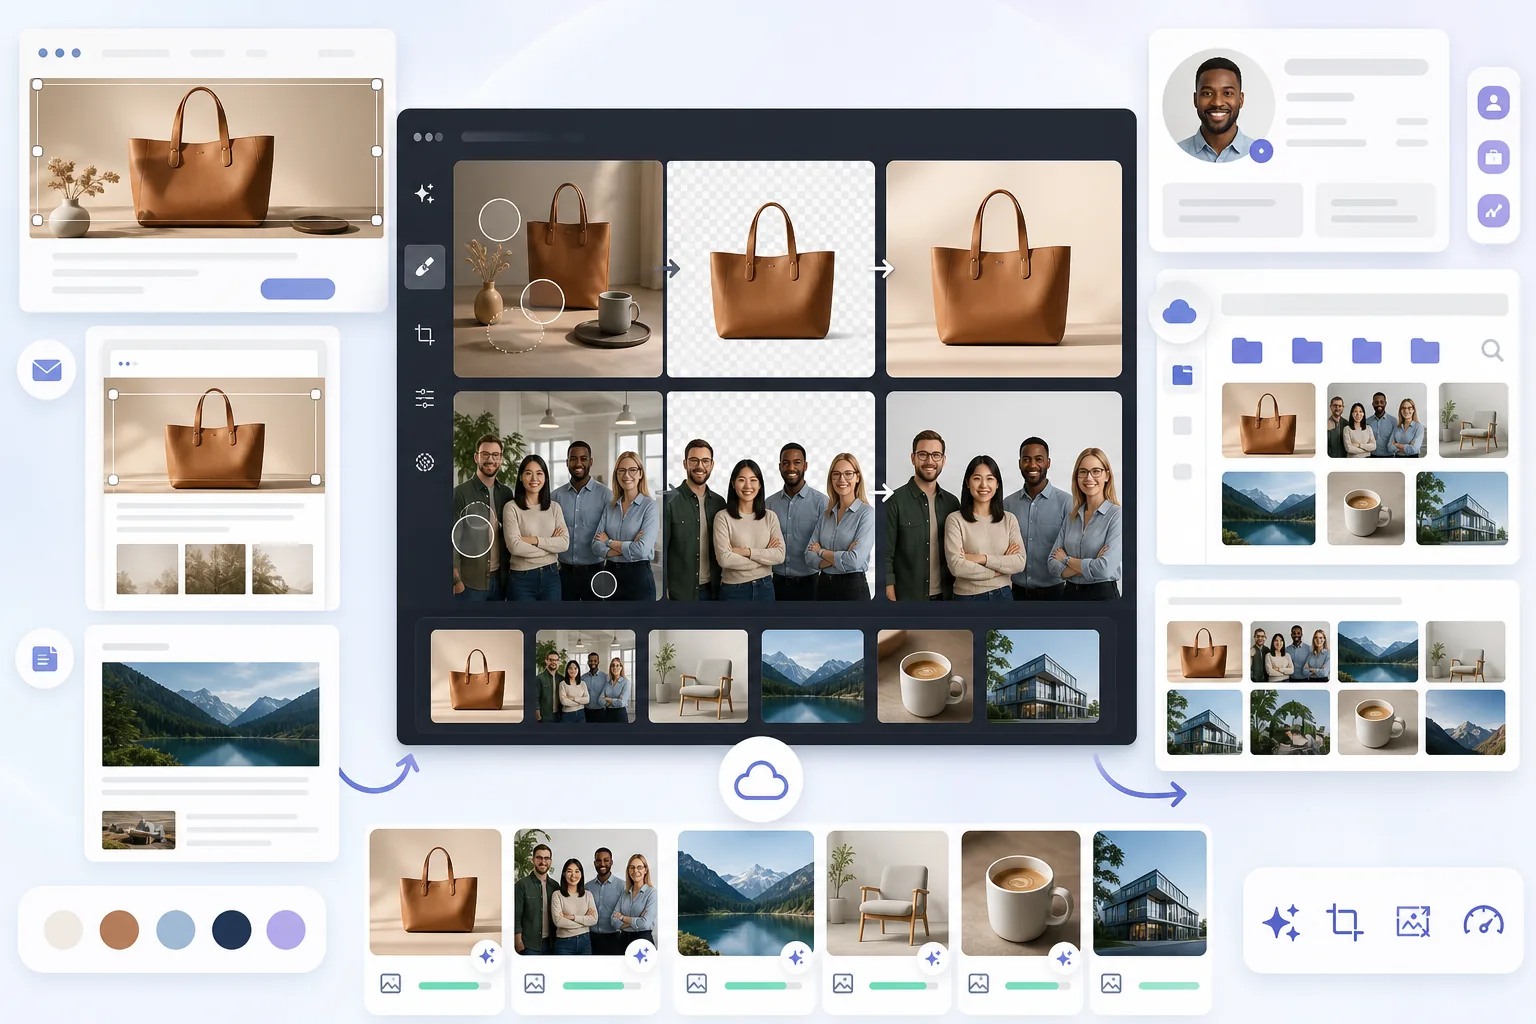Click the blue status badge on the profile avatar
The height and width of the screenshot is (1024, 1536).
[x=1262, y=151]
